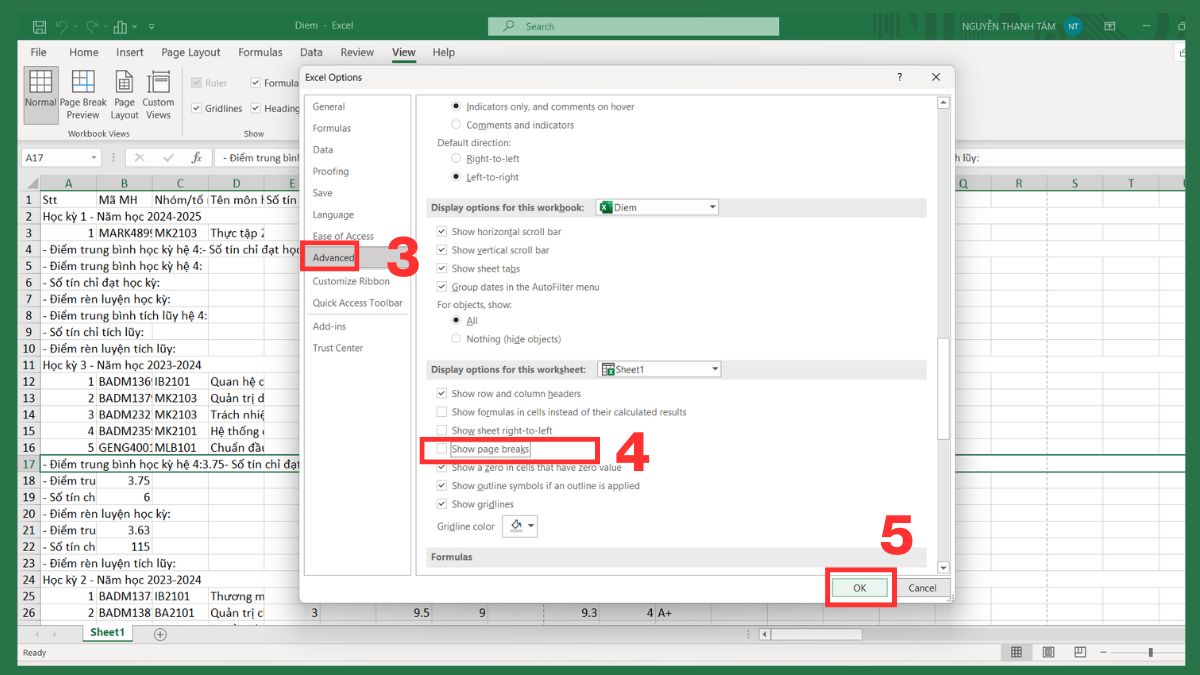Screen dimensions: 1200x675
Task: Open the Insert Function (fx) button
Action: coord(196,157)
